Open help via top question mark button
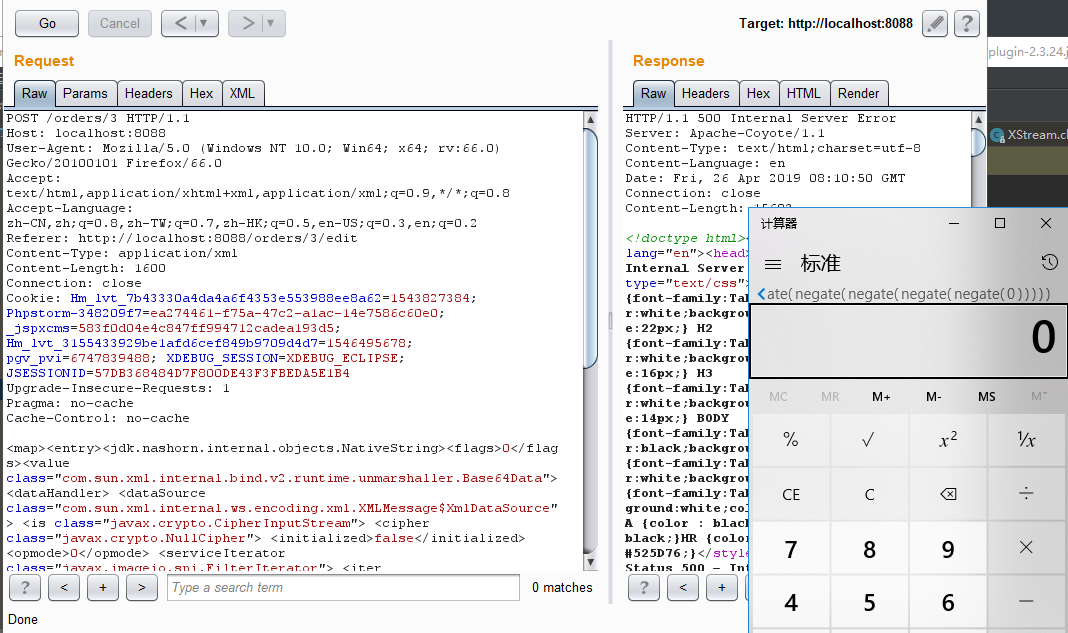This screenshot has height=633, width=1068. (967, 24)
